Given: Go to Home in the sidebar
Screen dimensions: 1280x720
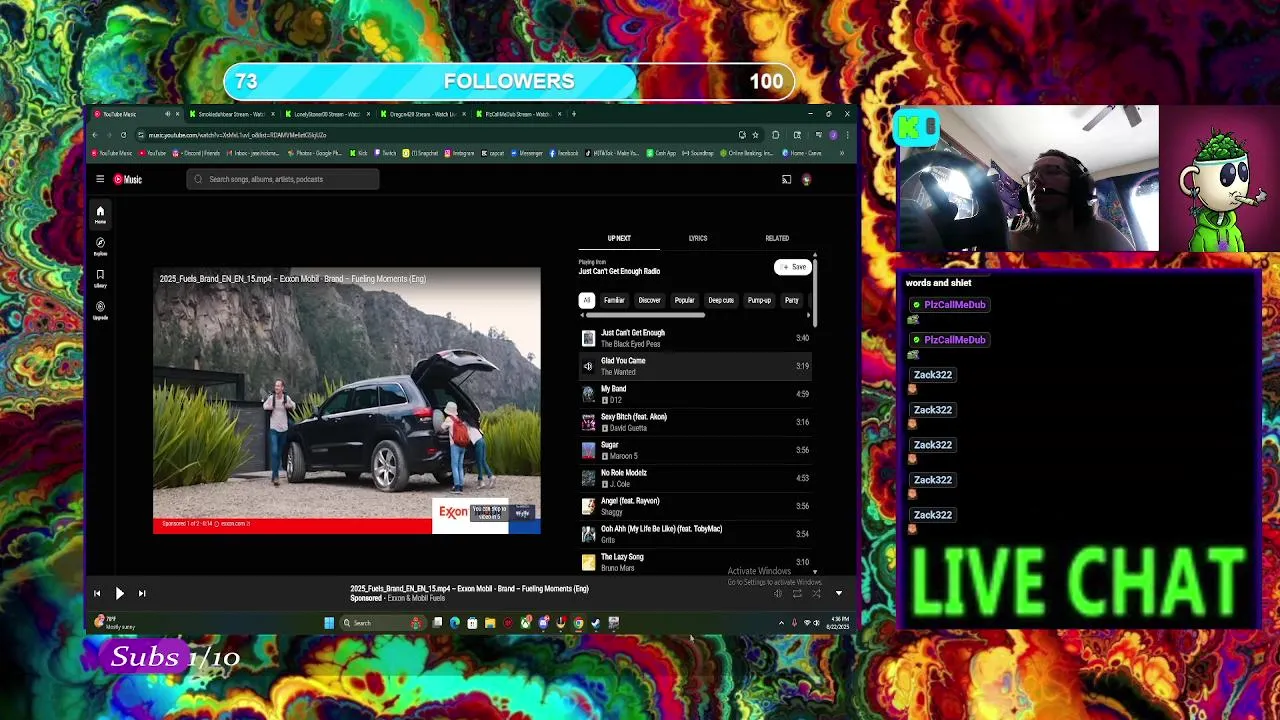Looking at the screenshot, I should tap(100, 214).
